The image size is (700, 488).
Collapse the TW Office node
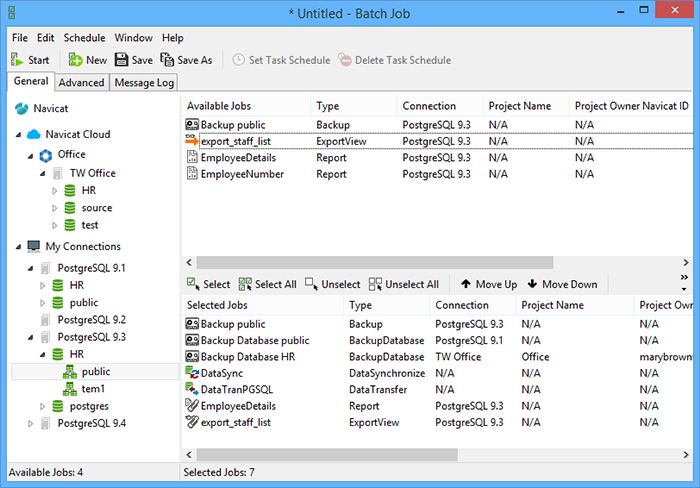pos(42,174)
